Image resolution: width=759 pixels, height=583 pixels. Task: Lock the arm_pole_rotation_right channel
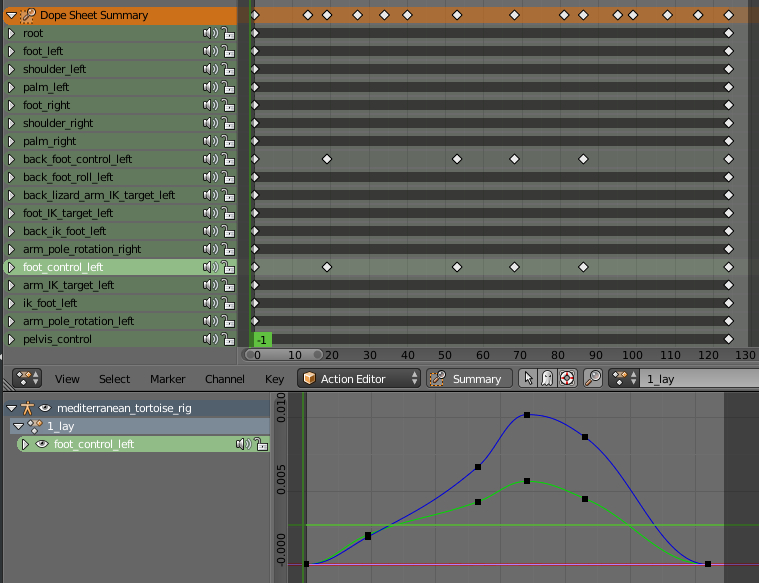point(228,249)
